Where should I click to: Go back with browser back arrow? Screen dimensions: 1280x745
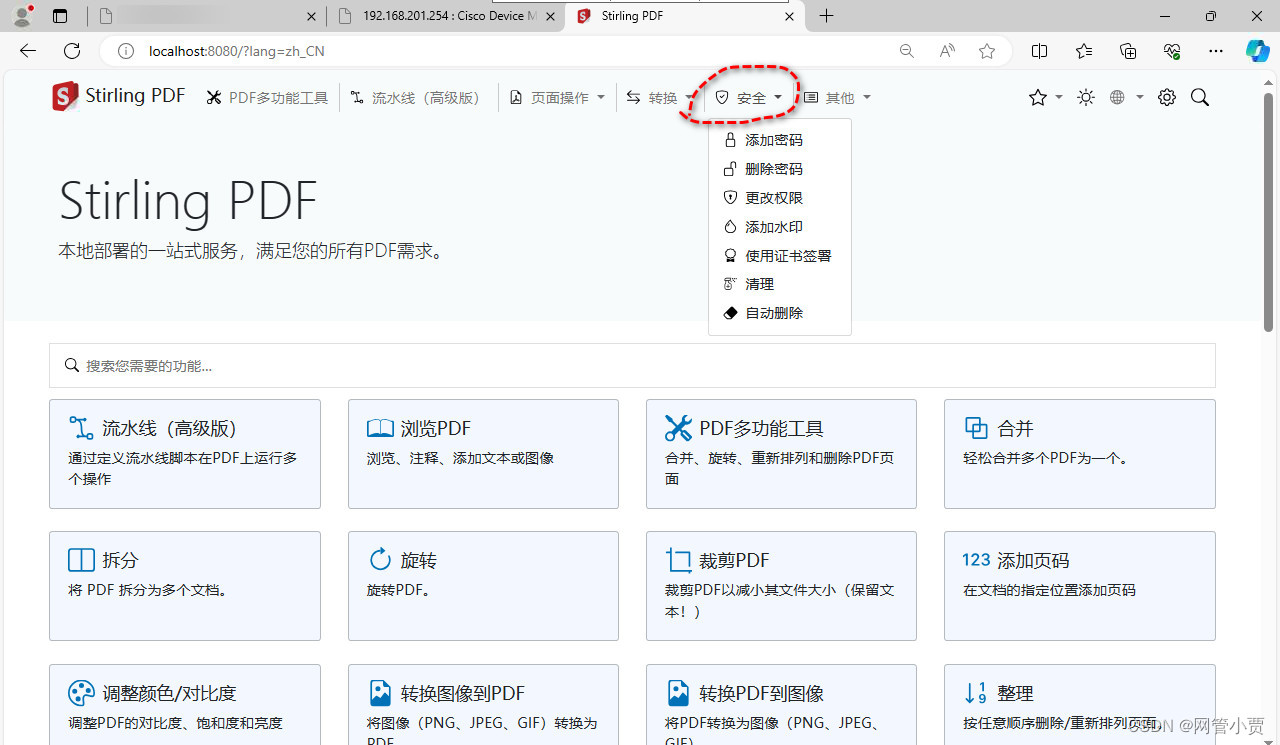pyautogui.click(x=28, y=51)
